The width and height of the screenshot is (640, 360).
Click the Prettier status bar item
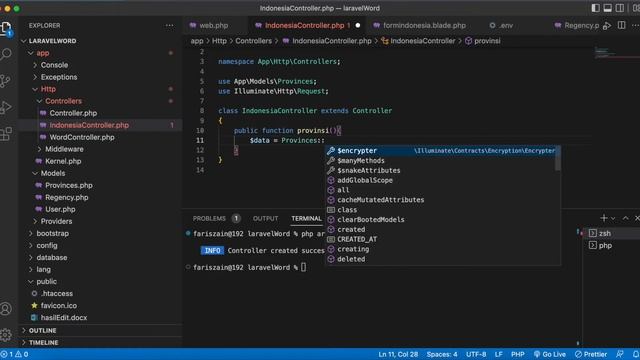(x=591, y=354)
